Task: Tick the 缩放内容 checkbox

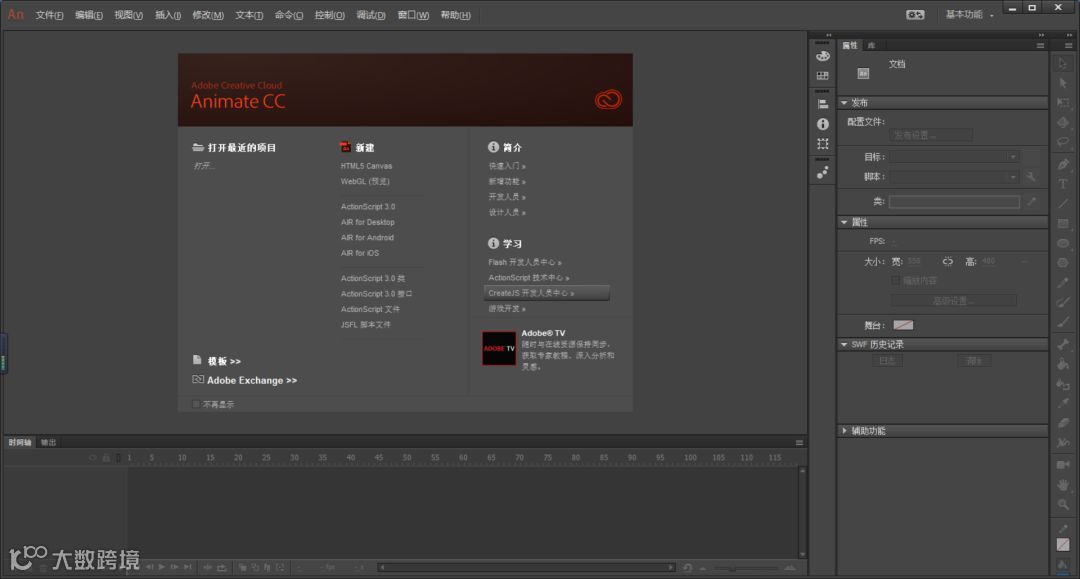Action: tap(895, 280)
